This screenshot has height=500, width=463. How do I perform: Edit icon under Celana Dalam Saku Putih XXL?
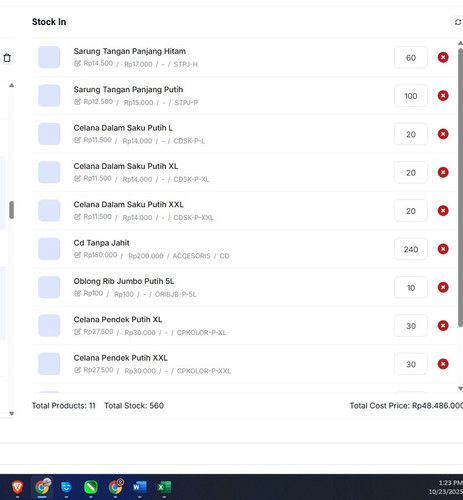[77, 217]
